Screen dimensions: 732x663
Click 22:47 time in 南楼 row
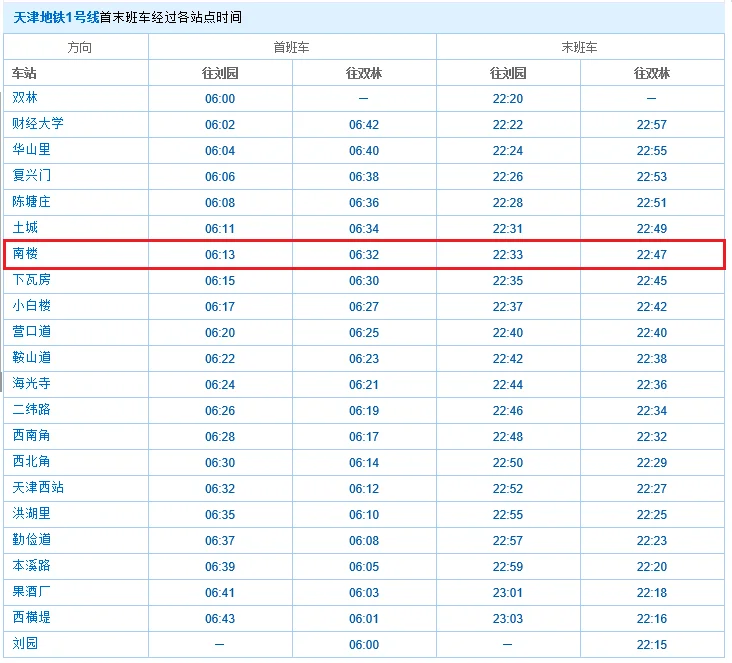(x=652, y=255)
